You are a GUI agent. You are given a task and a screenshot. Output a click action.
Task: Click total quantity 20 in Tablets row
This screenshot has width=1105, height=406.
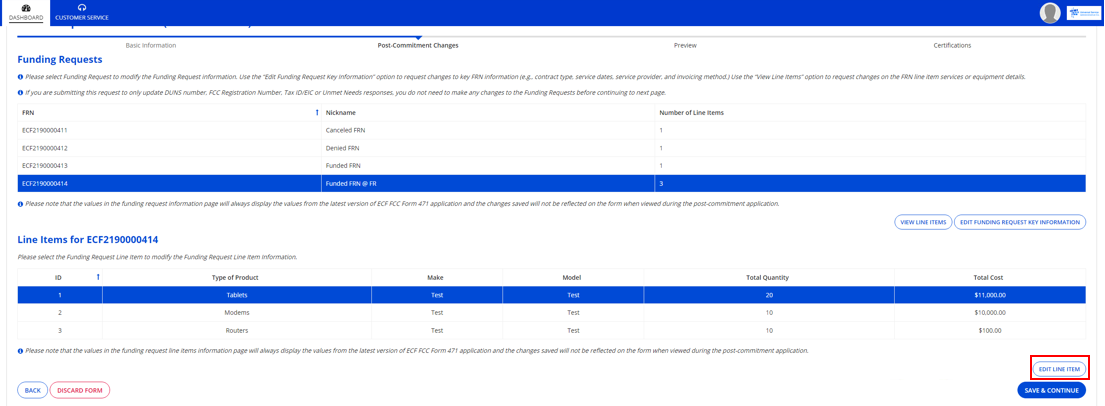tap(769, 295)
